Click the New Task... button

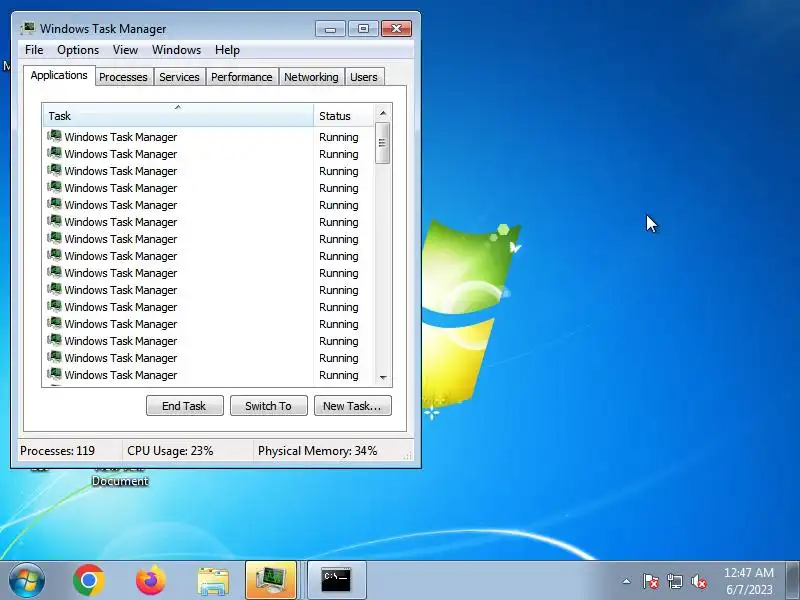pos(353,406)
